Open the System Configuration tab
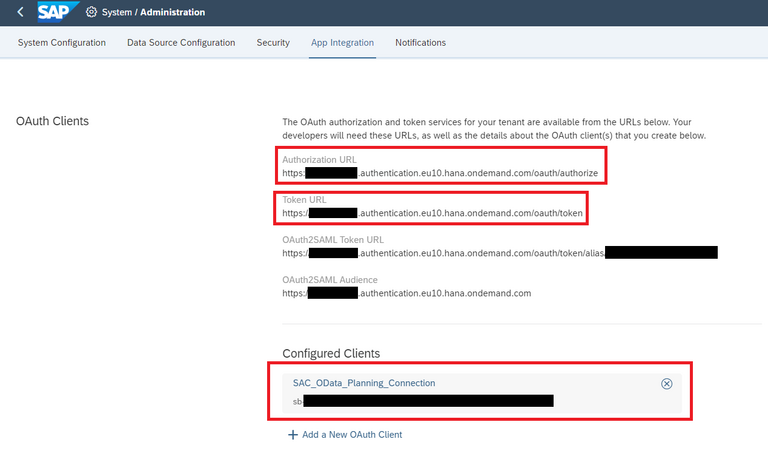The height and width of the screenshot is (459, 768). [62, 43]
